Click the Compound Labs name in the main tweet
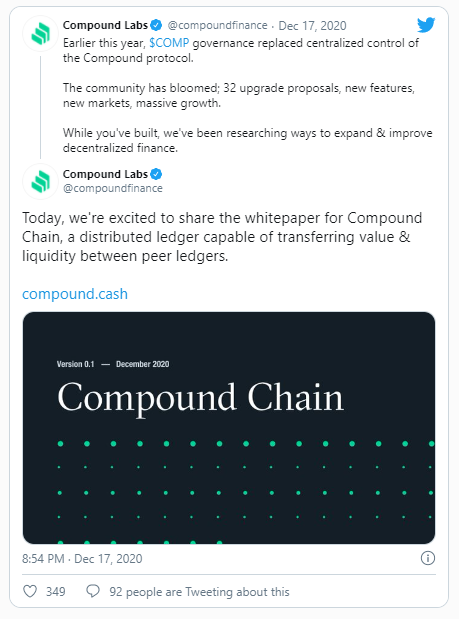 [x=105, y=174]
